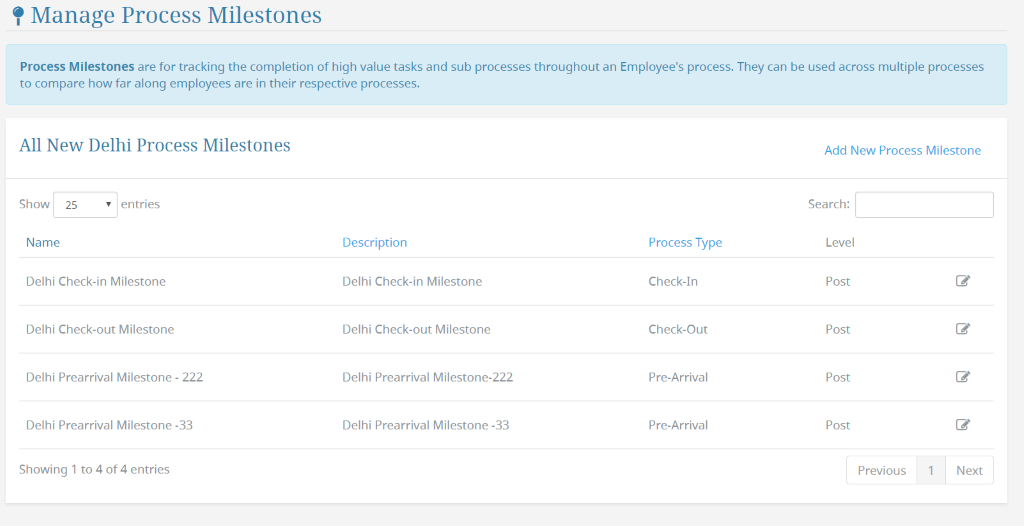Select the Delhi Check-out Milestone name cell

tap(100, 329)
